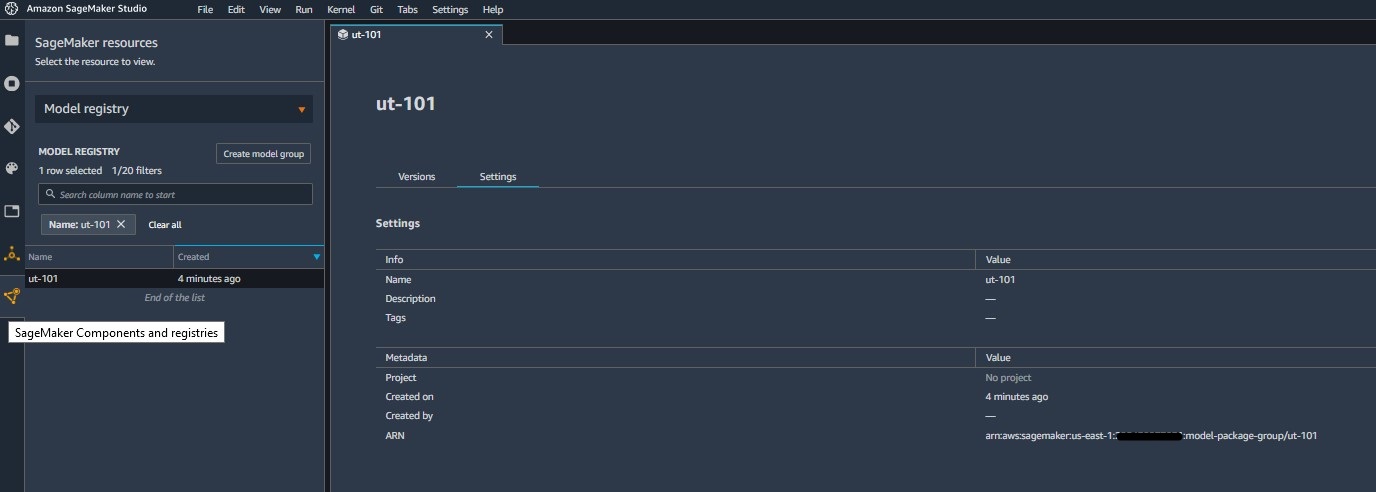Open the SageMaker JumpStart sidebar icon

pos(12,254)
